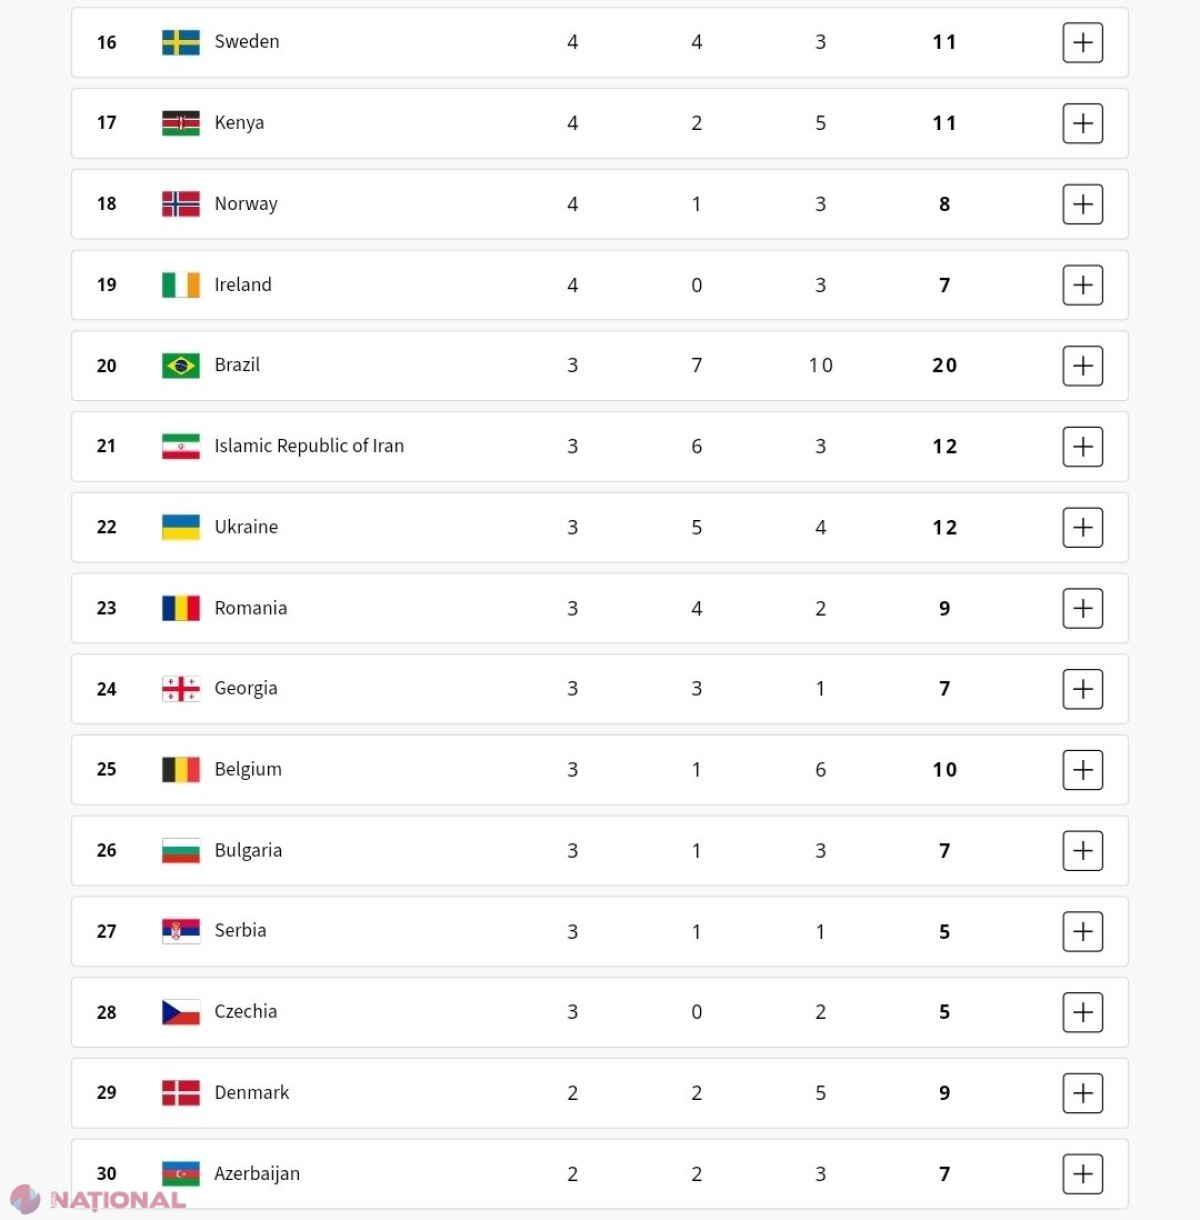This screenshot has height=1220, width=1200.
Task: Expand Ireland medal breakdown
Action: point(1082,285)
